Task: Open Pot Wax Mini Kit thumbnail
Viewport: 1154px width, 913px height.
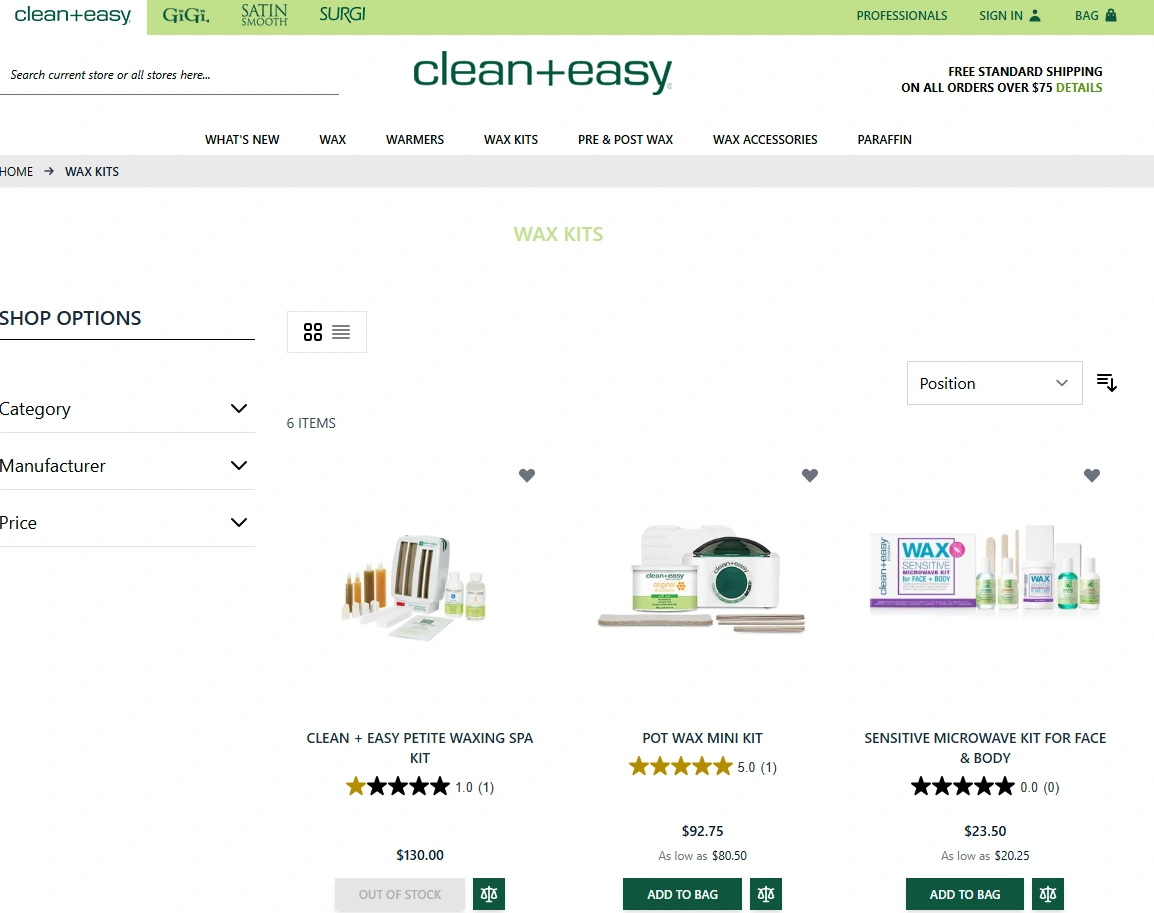Action: click(x=702, y=578)
